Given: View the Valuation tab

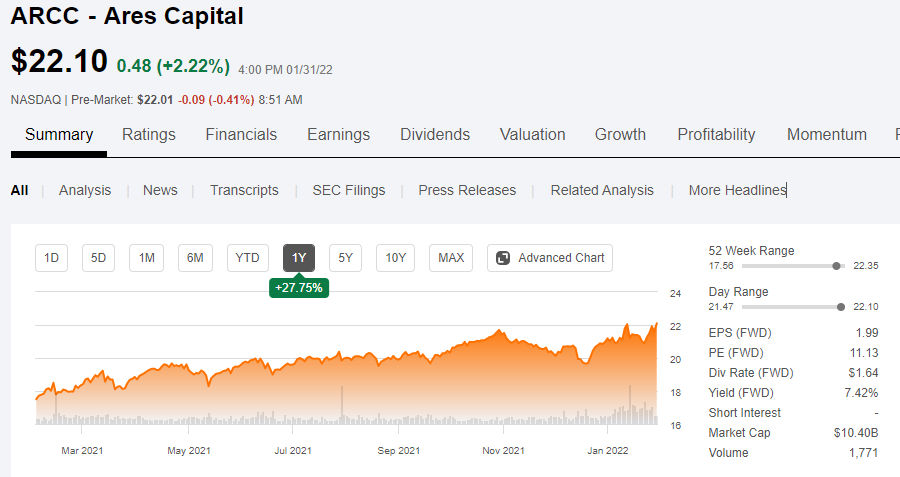Looking at the screenshot, I should click(x=533, y=134).
